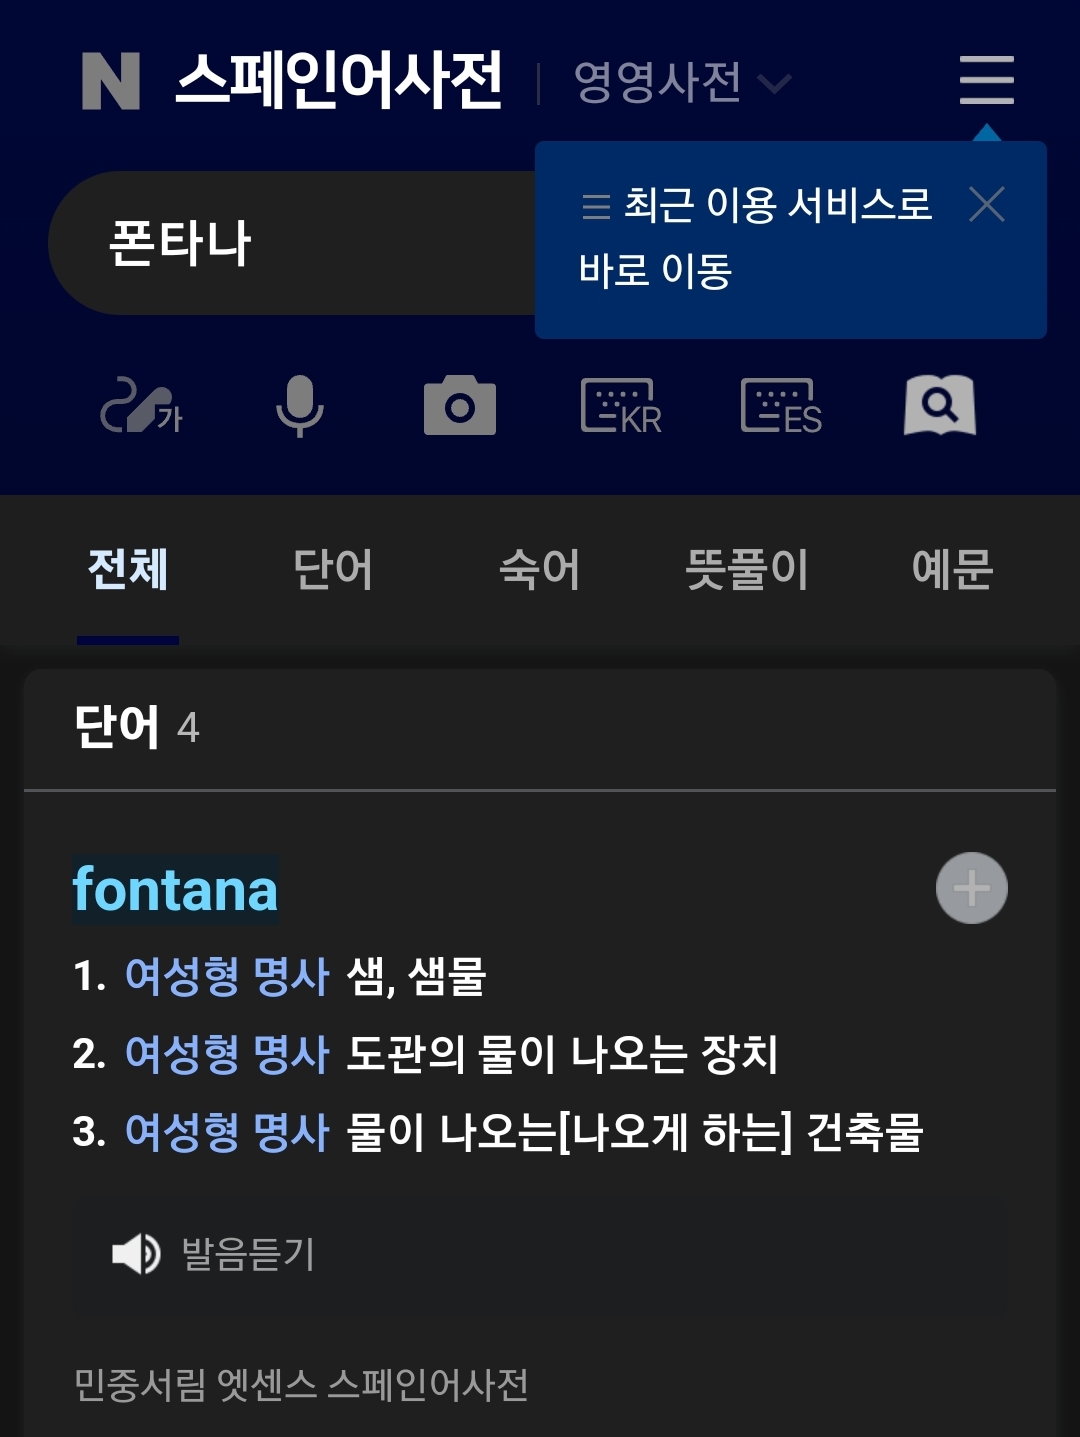Open the 뜻풀이 tab
The width and height of the screenshot is (1080, 1437).
point(746,570)
